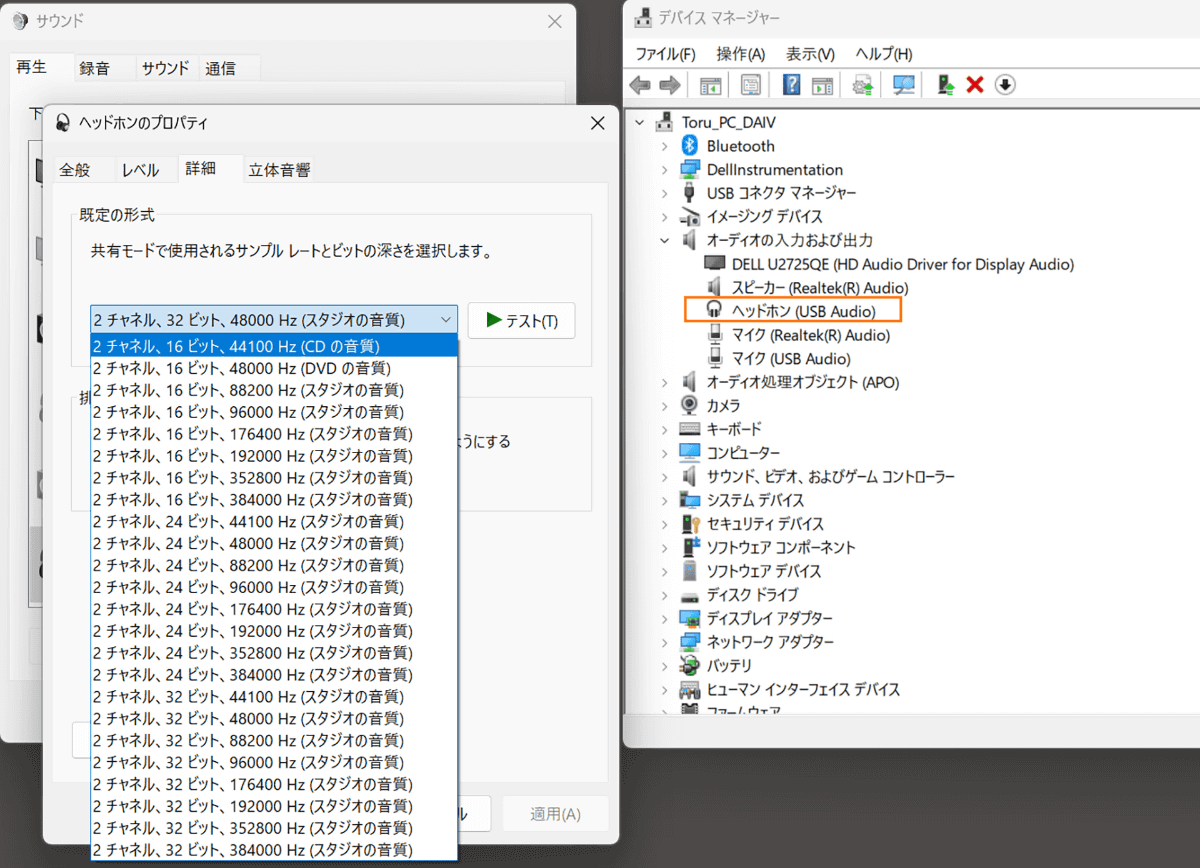This screenshot has width=1200, height=868.
Task: Toggle the action pane toolbar icon
Action: pos(822,85)
